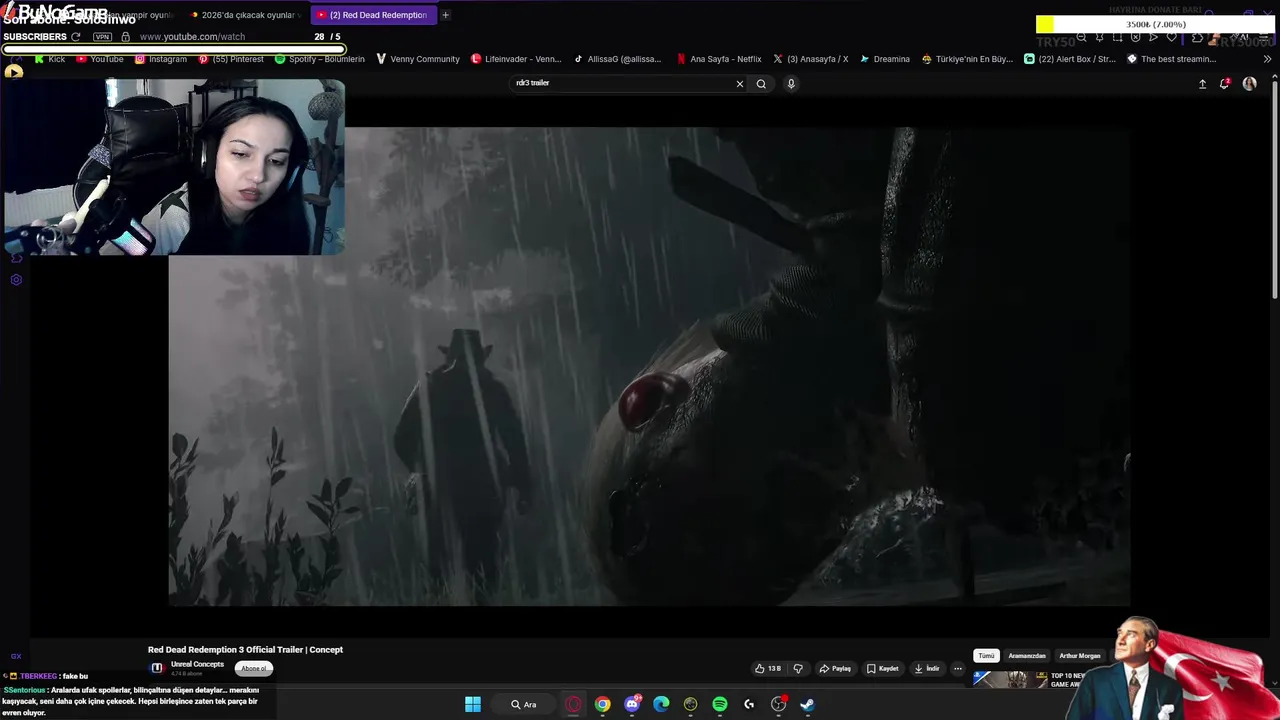1280x720 pixels.
Task: Select the 'Aramanızdan' filter chip
Action: point(1027,656)
